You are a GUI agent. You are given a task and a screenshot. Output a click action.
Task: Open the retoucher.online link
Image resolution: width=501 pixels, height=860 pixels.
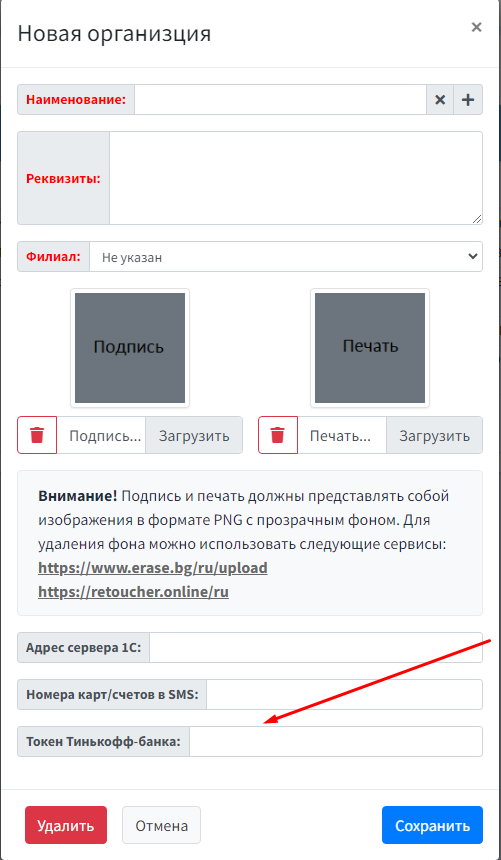[x=133, y=592]
